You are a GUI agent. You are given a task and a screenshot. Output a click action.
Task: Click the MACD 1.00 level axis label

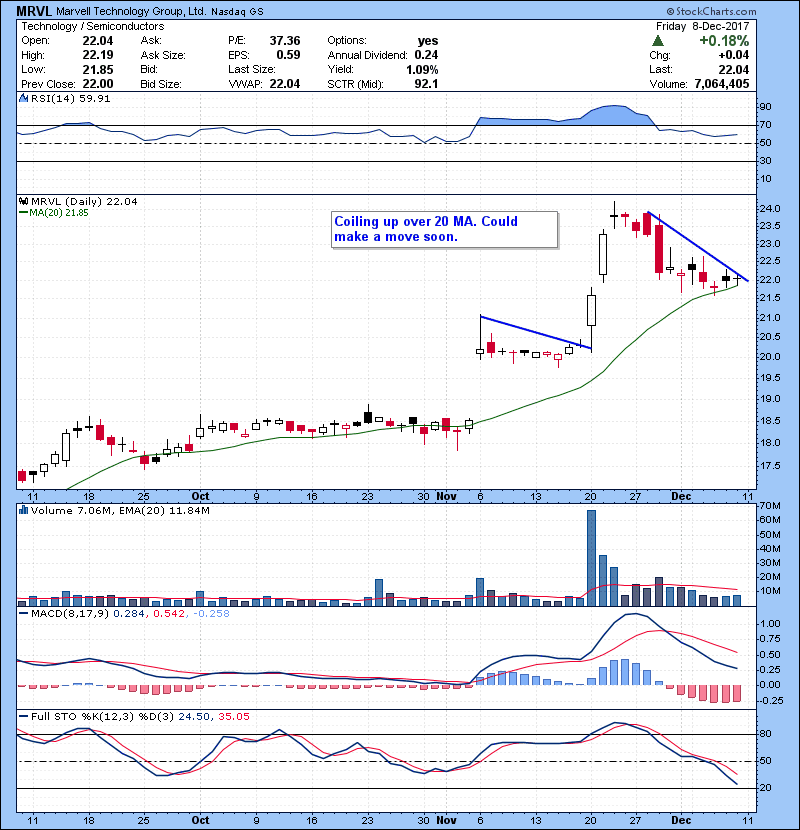tap(770, 624)
